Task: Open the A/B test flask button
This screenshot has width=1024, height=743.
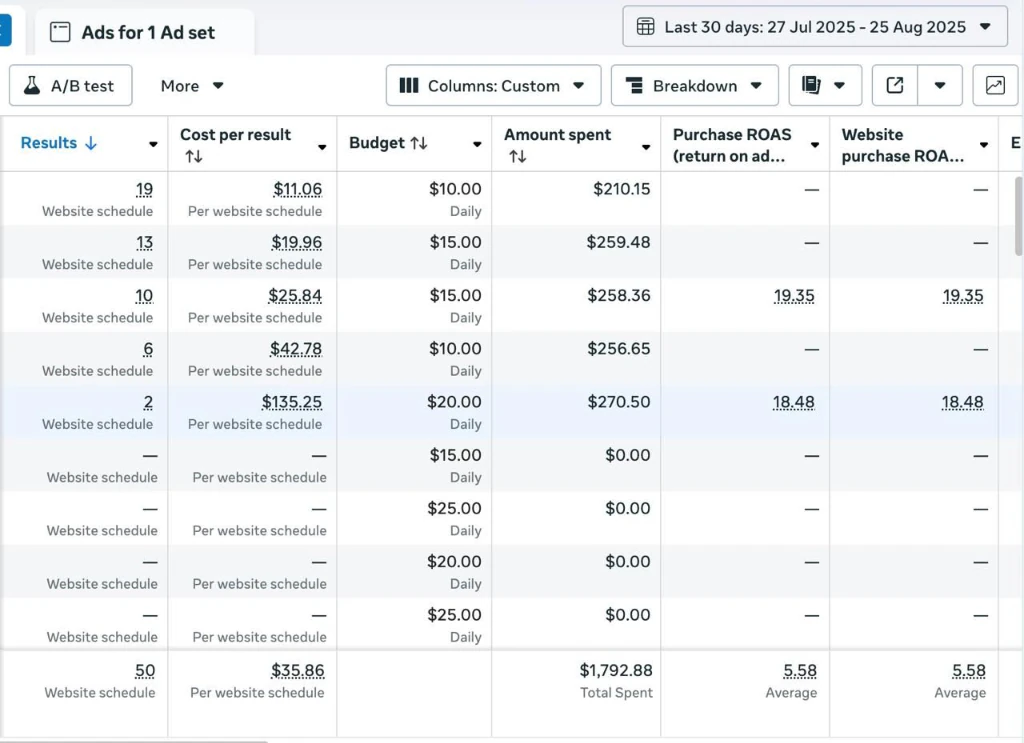Action: [71, 86]
